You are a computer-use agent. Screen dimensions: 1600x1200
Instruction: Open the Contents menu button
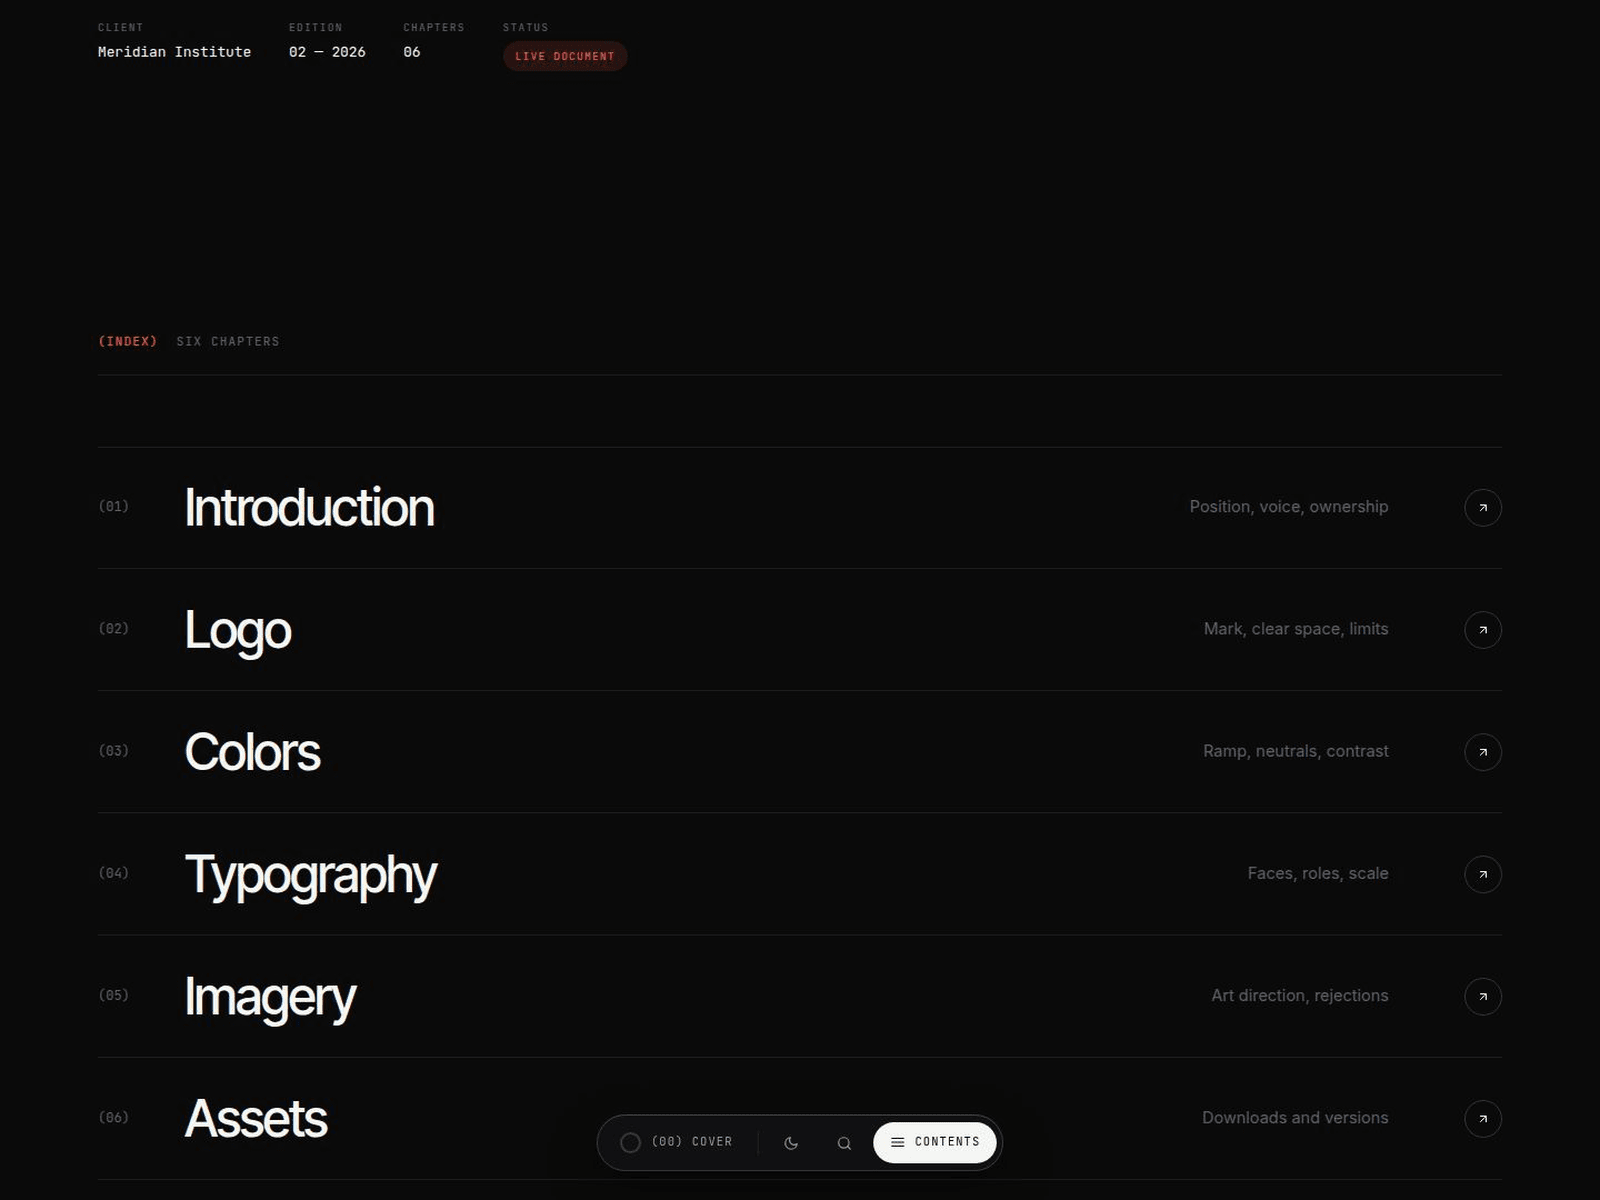tap(935, 1142)
